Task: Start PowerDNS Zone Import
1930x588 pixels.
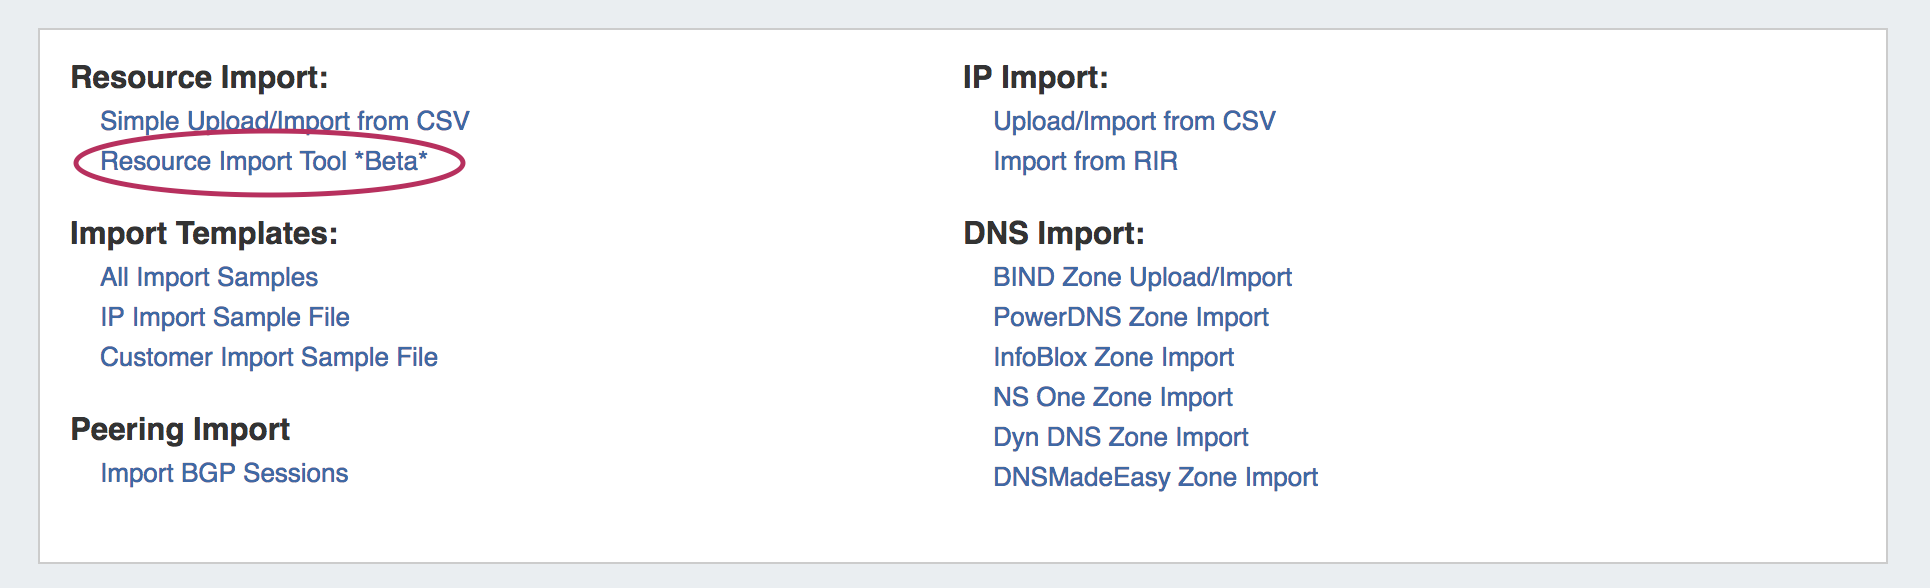Action: point(1130,317)
